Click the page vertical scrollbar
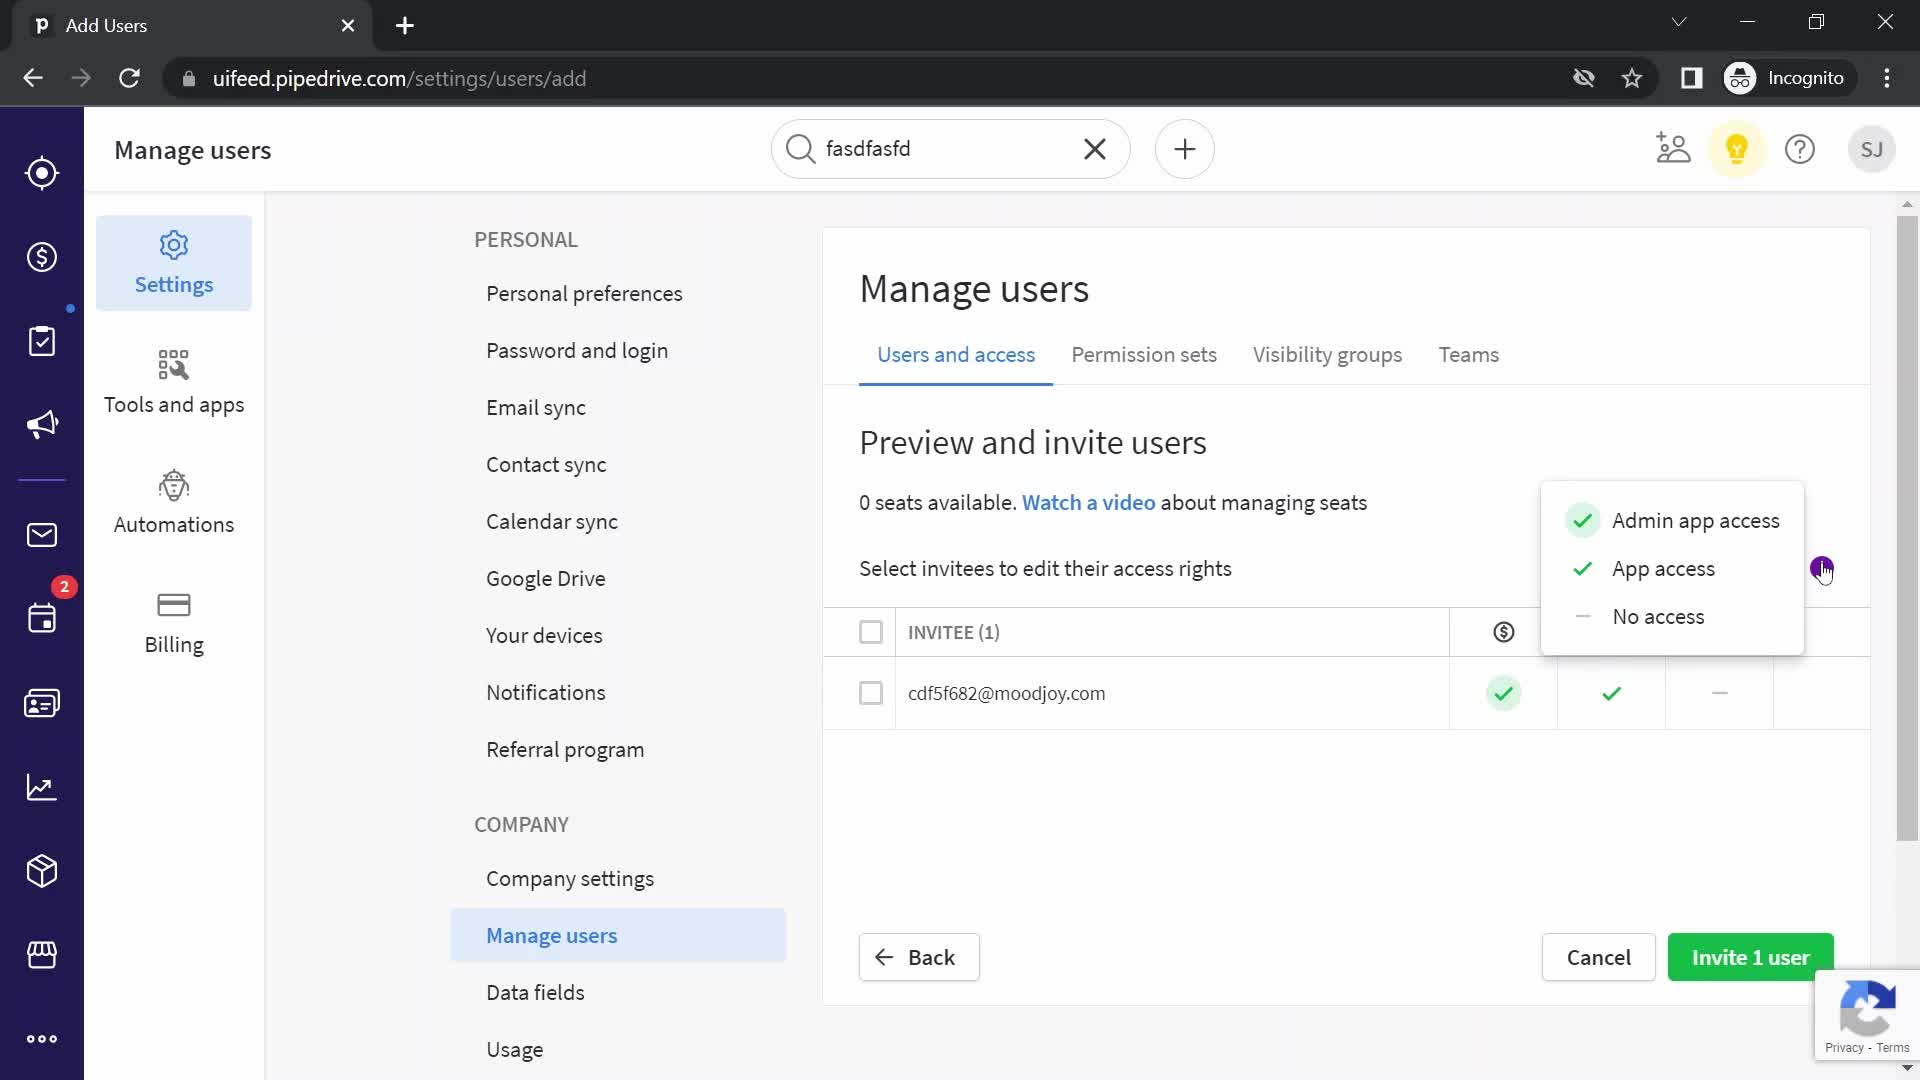The width and height of the screenshot is (1920, 1080). 1907,530
